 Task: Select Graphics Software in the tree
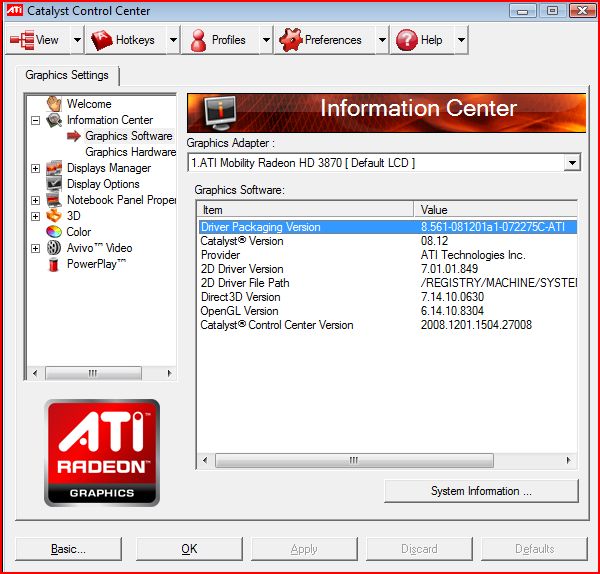click(129, 136)
